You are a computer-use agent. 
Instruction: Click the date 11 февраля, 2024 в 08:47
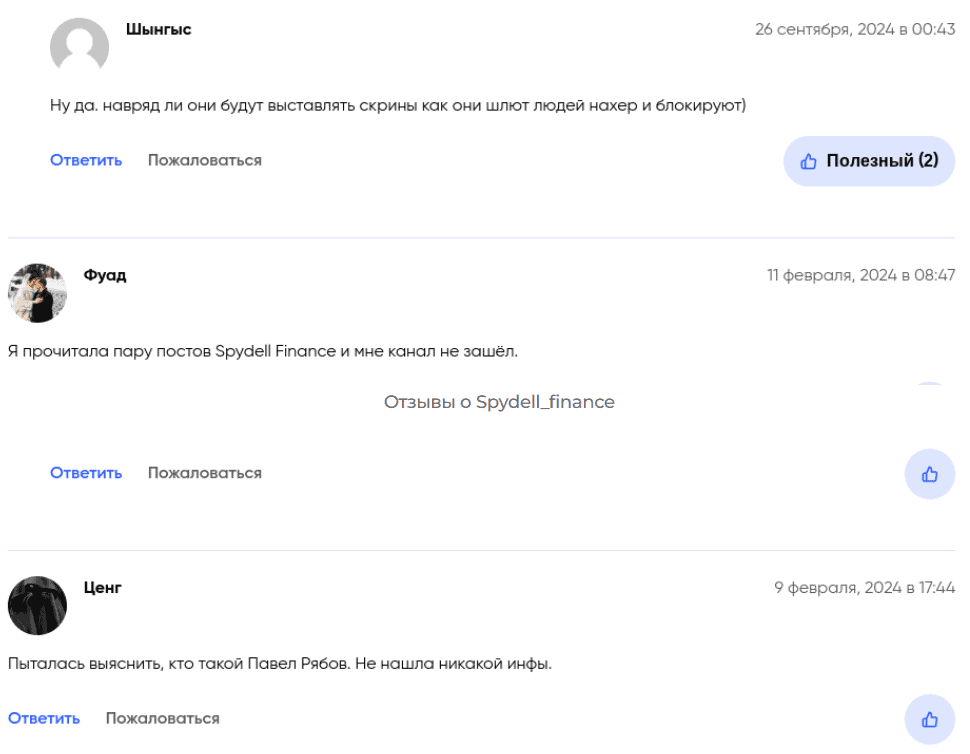point(861,275)
